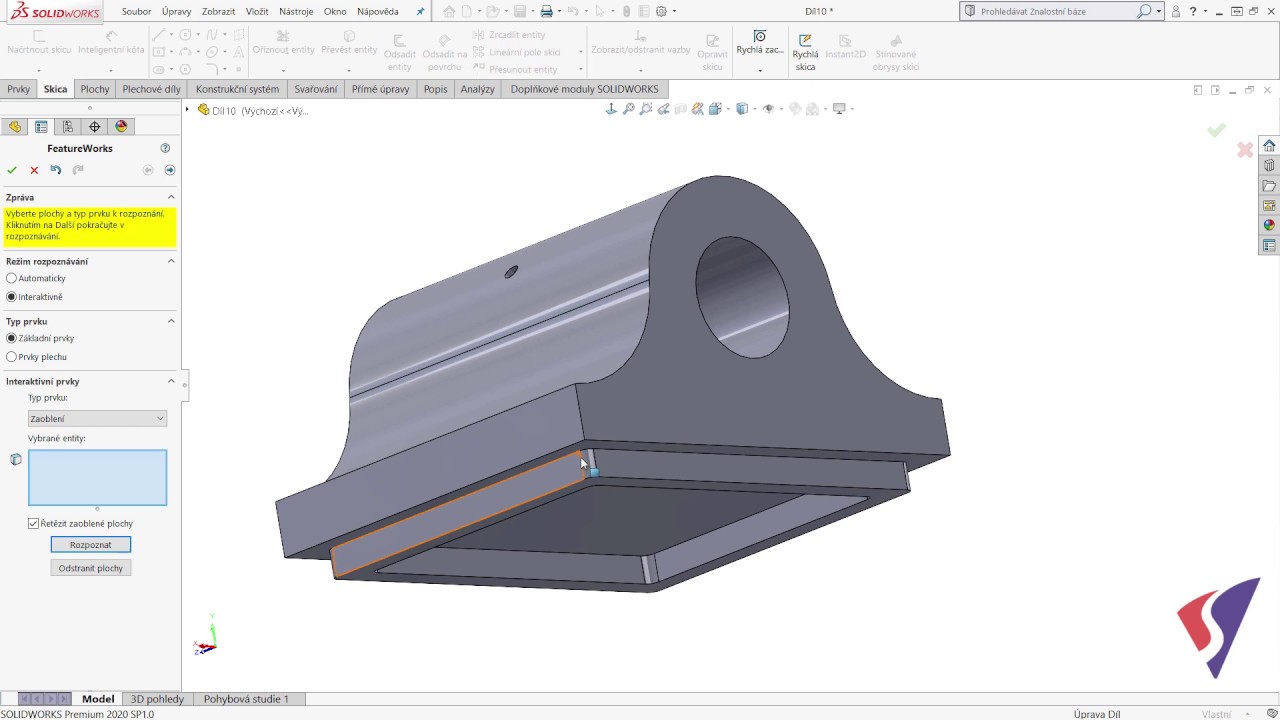Open the Pohybová studie 1 bottom tab
This screenshot has height=720, width=1280.
click(246, 699)
